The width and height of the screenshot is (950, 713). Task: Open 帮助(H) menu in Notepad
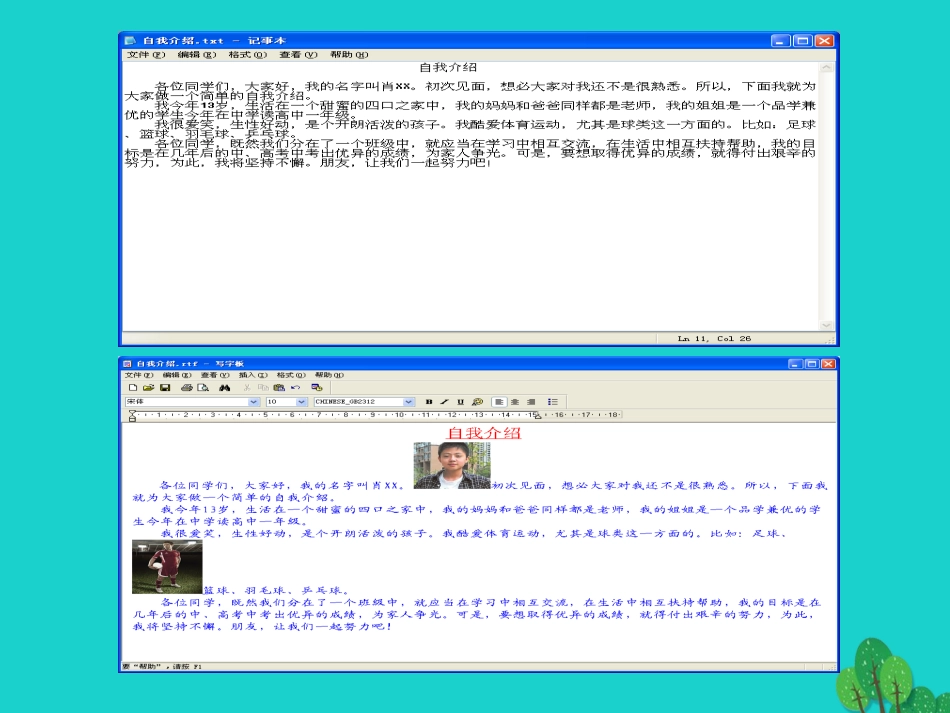click(x=349, y=55)
